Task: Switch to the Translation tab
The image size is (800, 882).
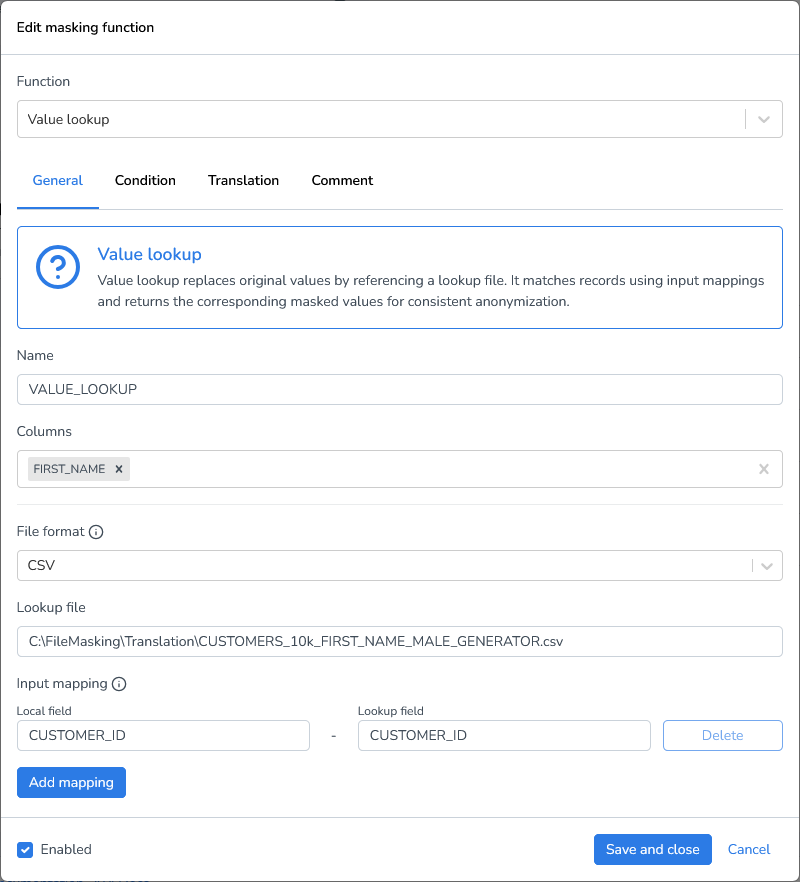Action: coord(243,181)
